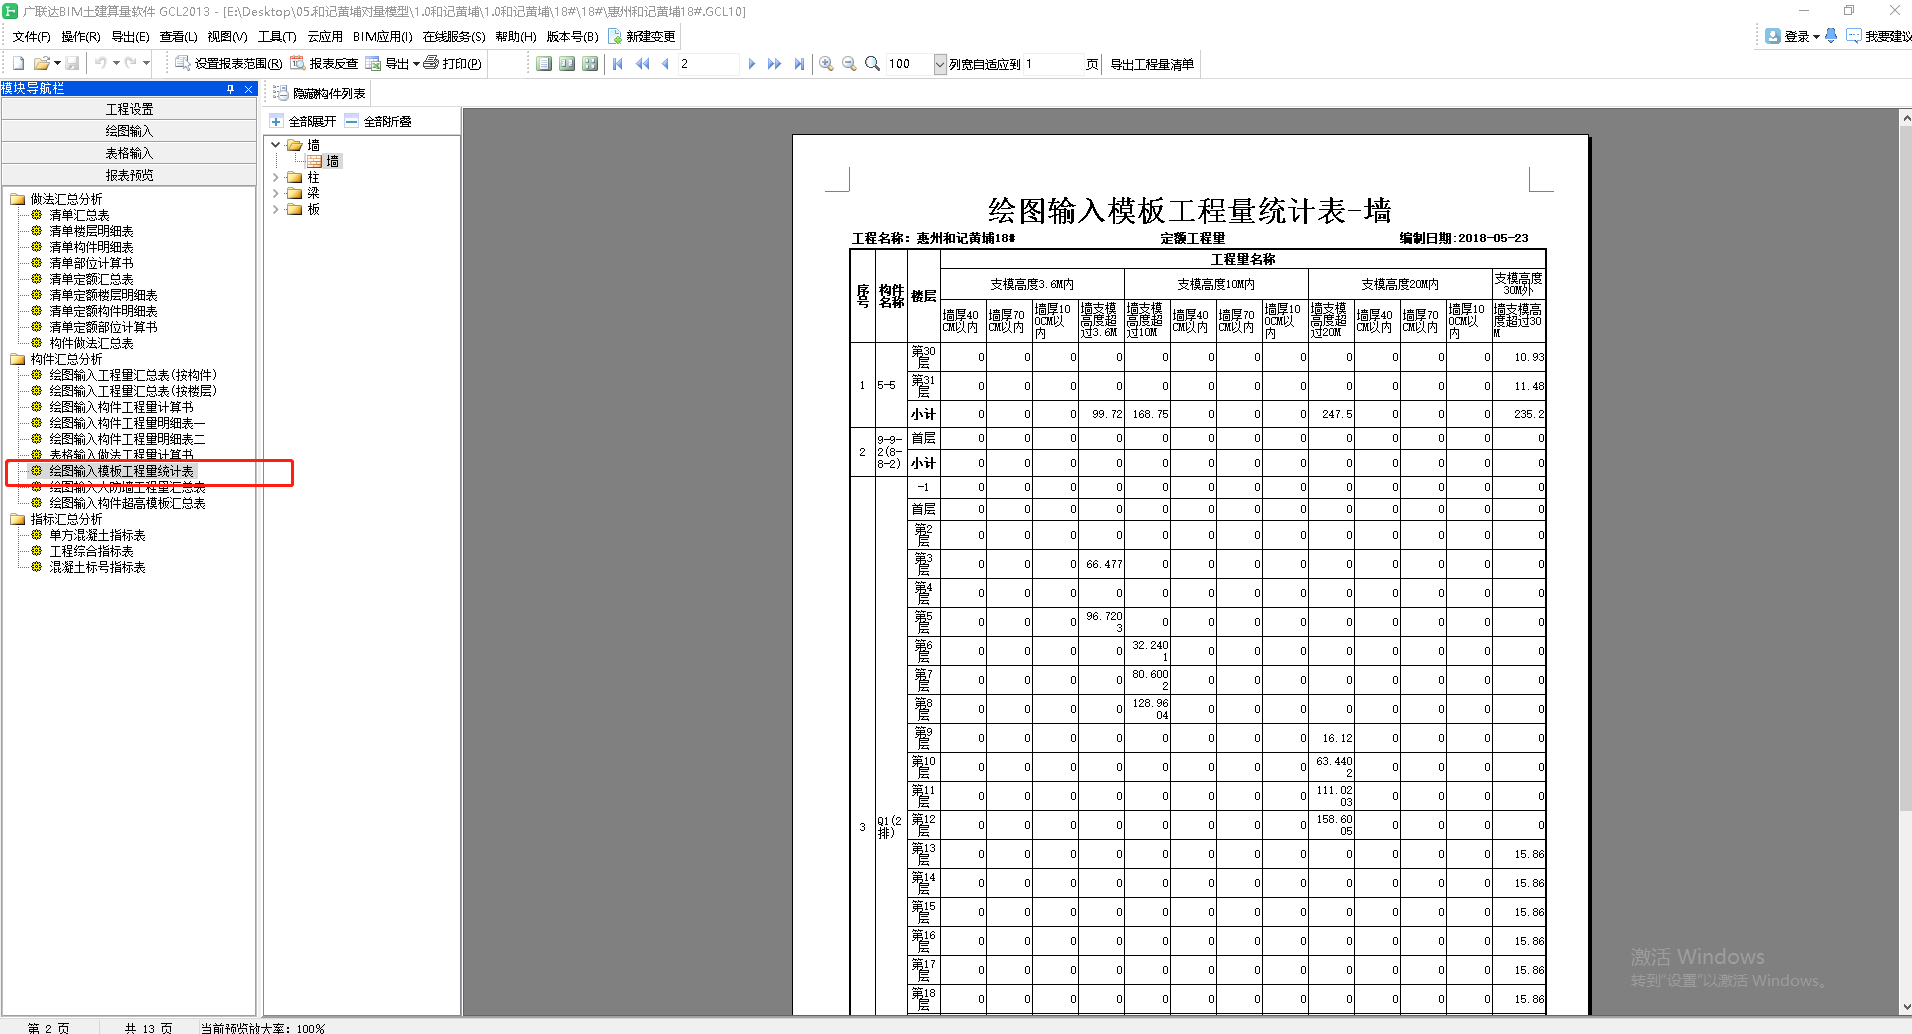Select 混凝土标号指标表 report

coord(97,567)
